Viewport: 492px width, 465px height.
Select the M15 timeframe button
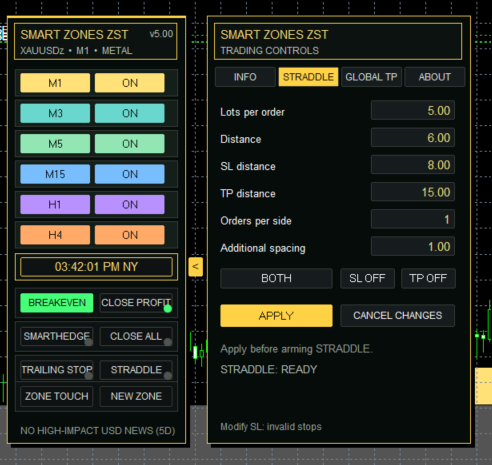(55, 174)
